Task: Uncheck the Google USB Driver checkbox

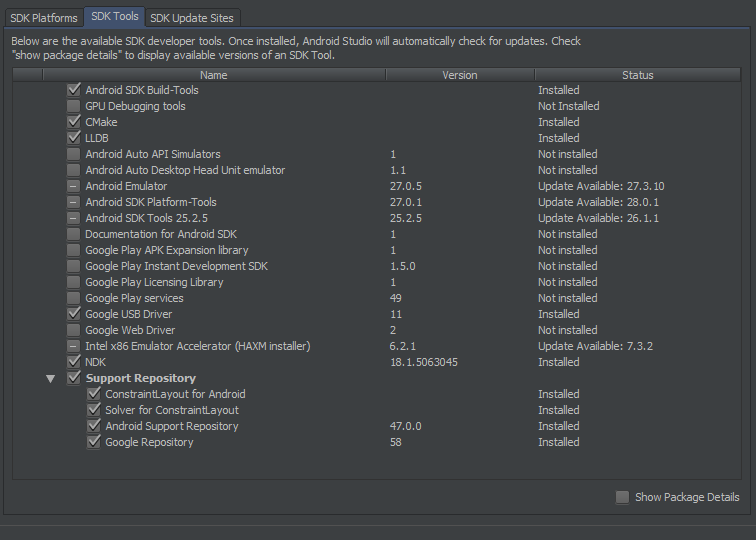Action: 74,314
